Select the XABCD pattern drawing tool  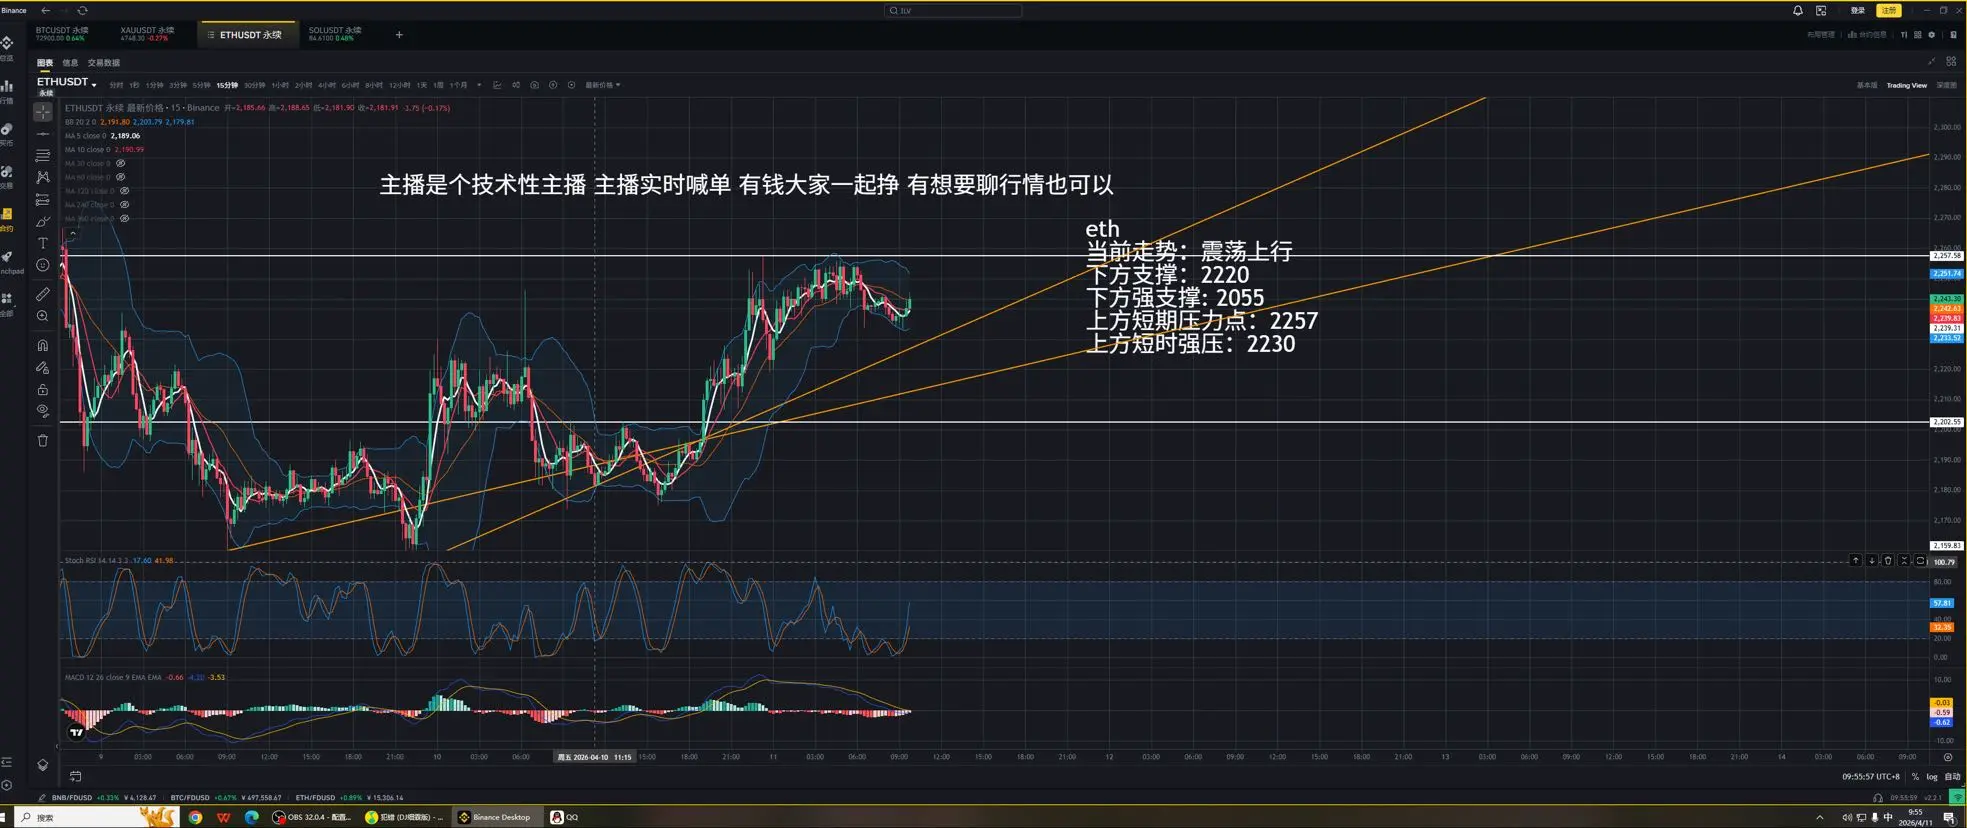(x=43, y=177)
